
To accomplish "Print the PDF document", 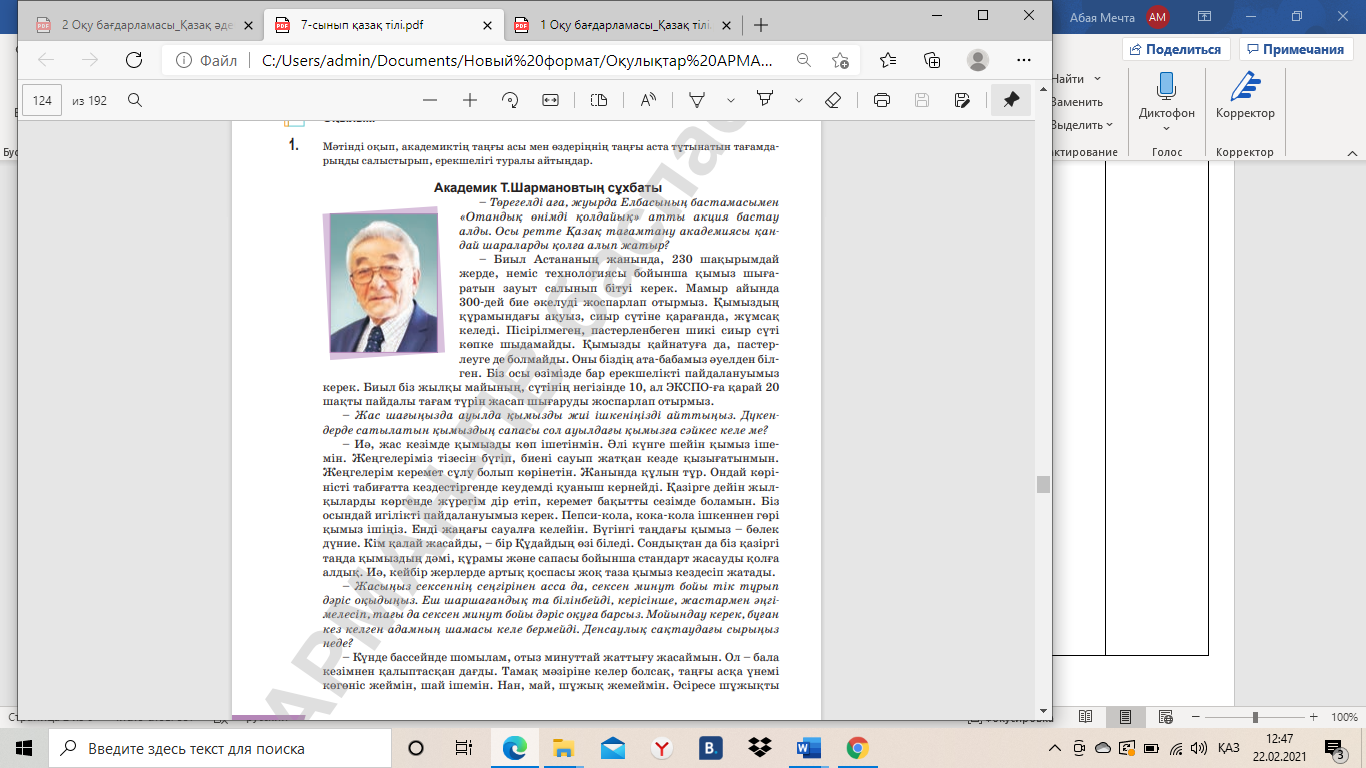I will tap(882, 100).
